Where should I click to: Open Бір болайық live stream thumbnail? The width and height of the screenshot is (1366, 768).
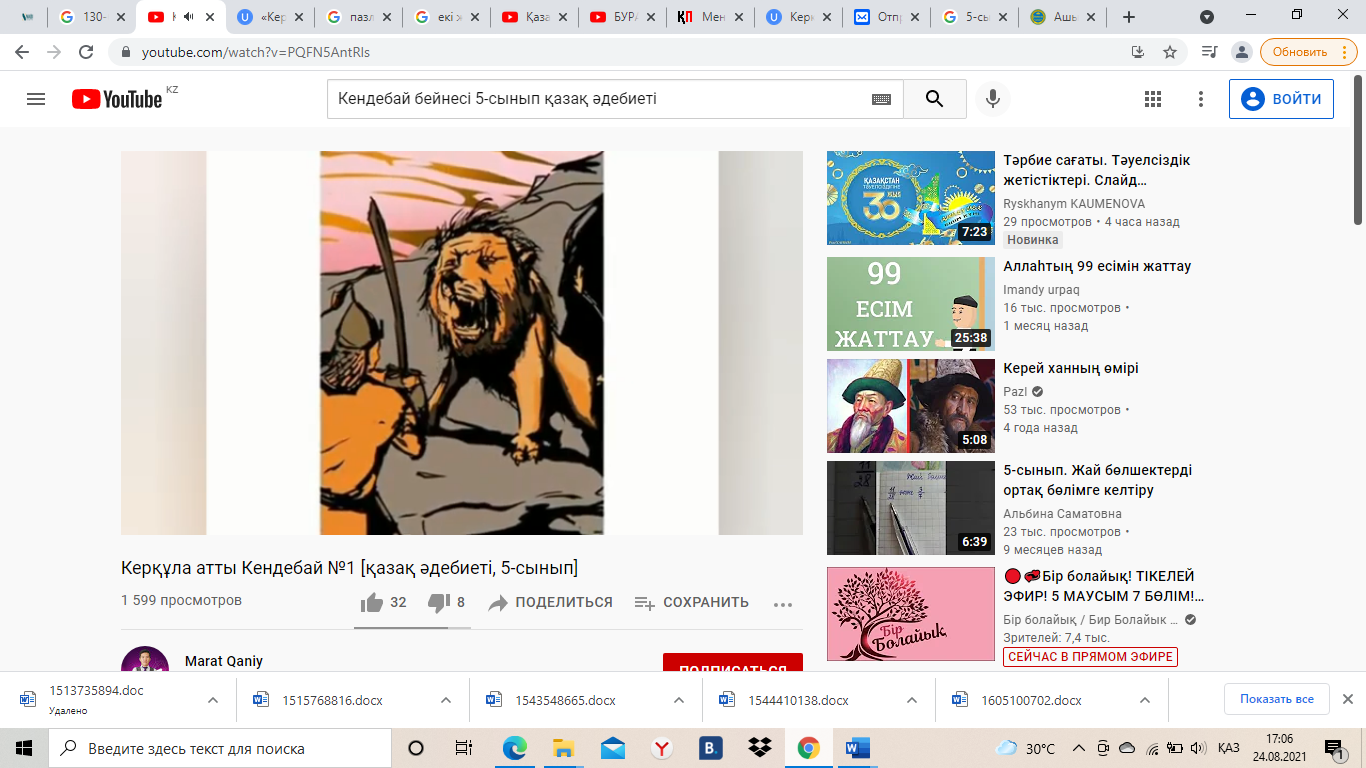pyautogui.click(x=911, y=614)
